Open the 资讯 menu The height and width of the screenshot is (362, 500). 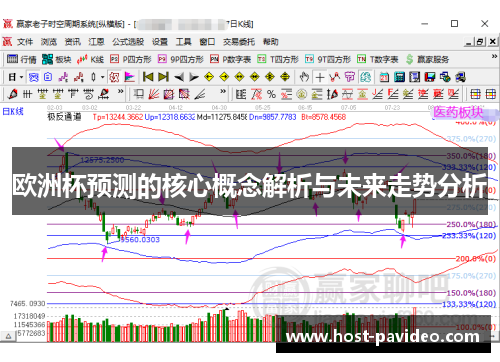(73, 42)
